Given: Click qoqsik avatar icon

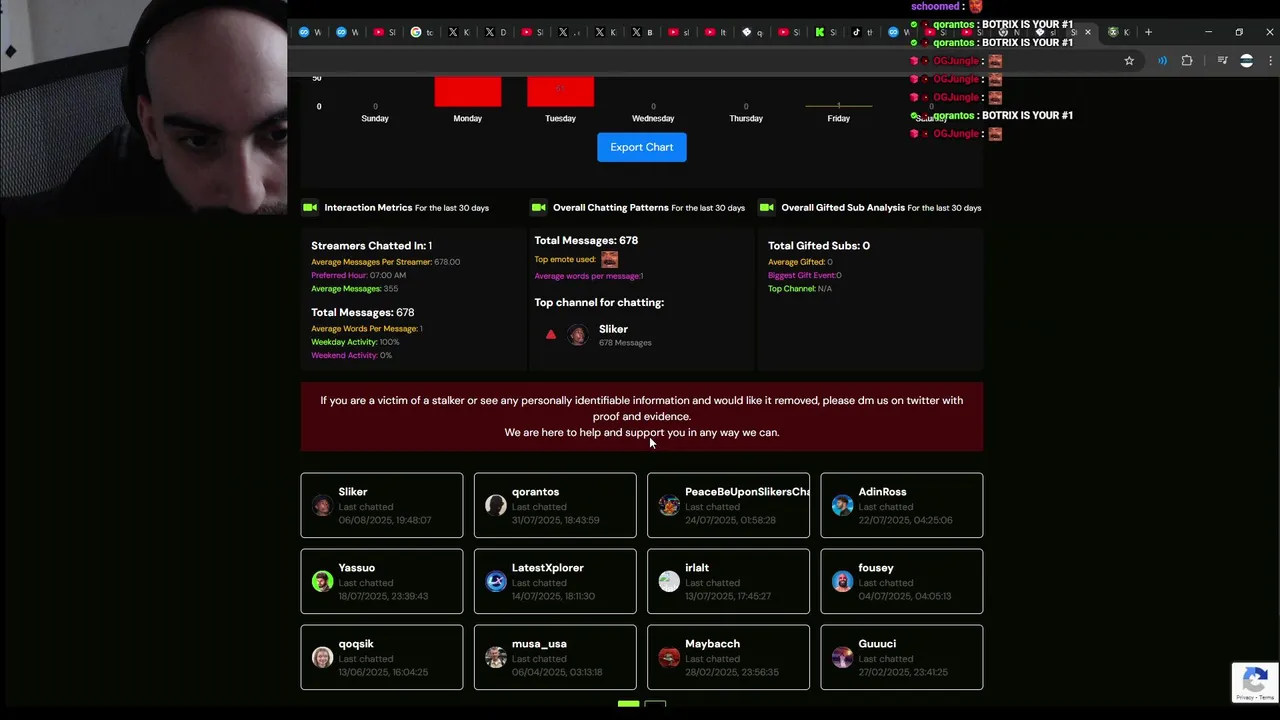Looking at the screenshot, I should coord(322,657).
